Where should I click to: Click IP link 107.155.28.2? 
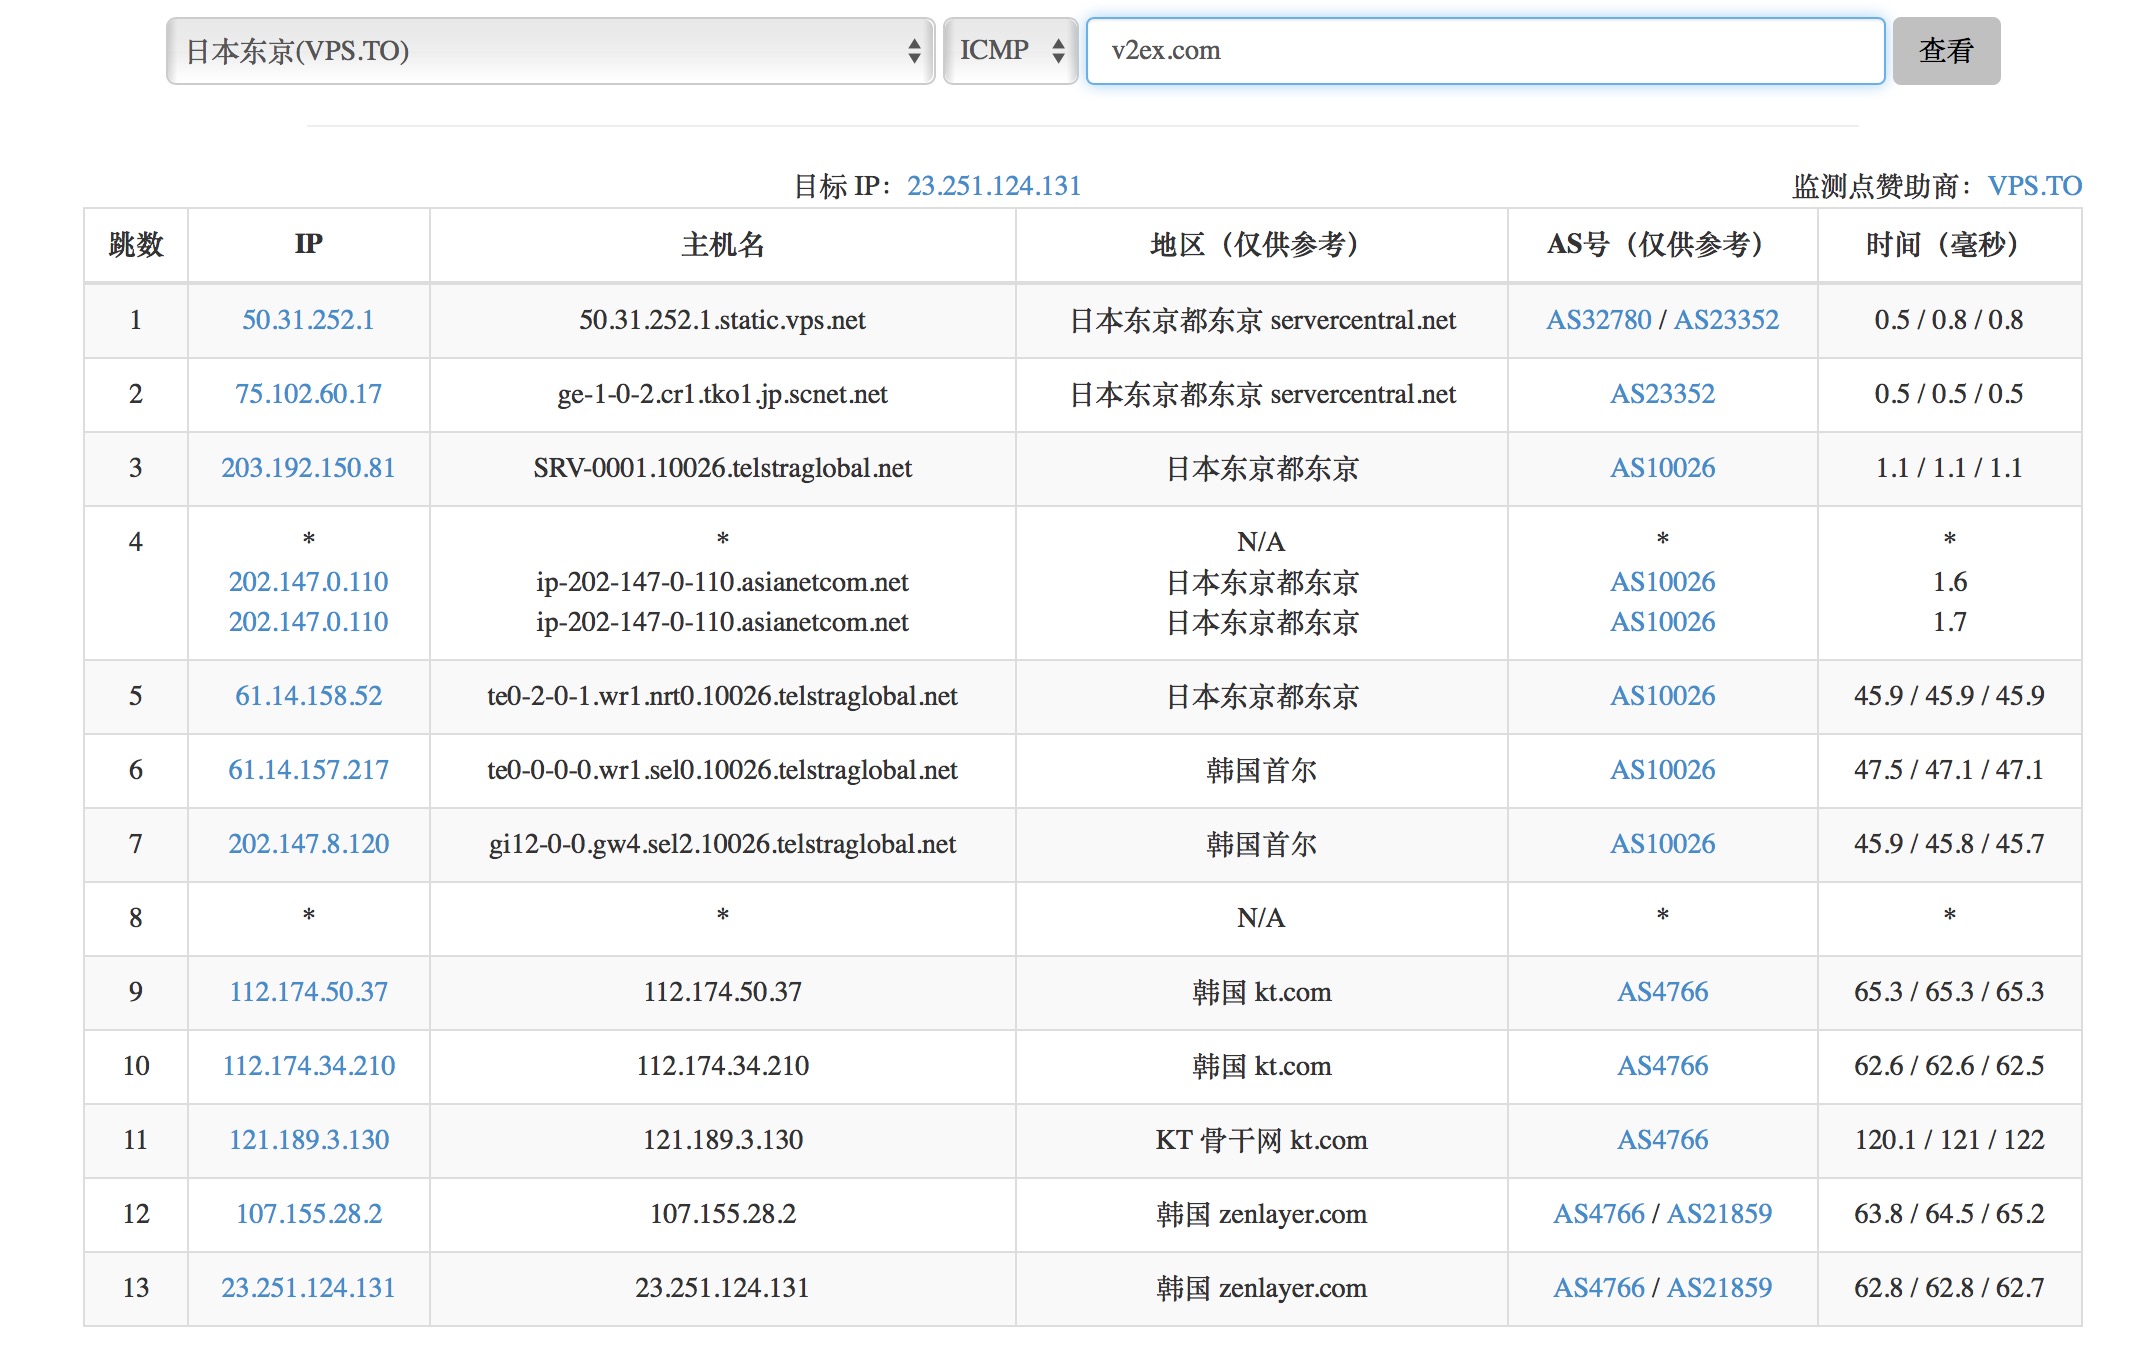(308, 1214)
